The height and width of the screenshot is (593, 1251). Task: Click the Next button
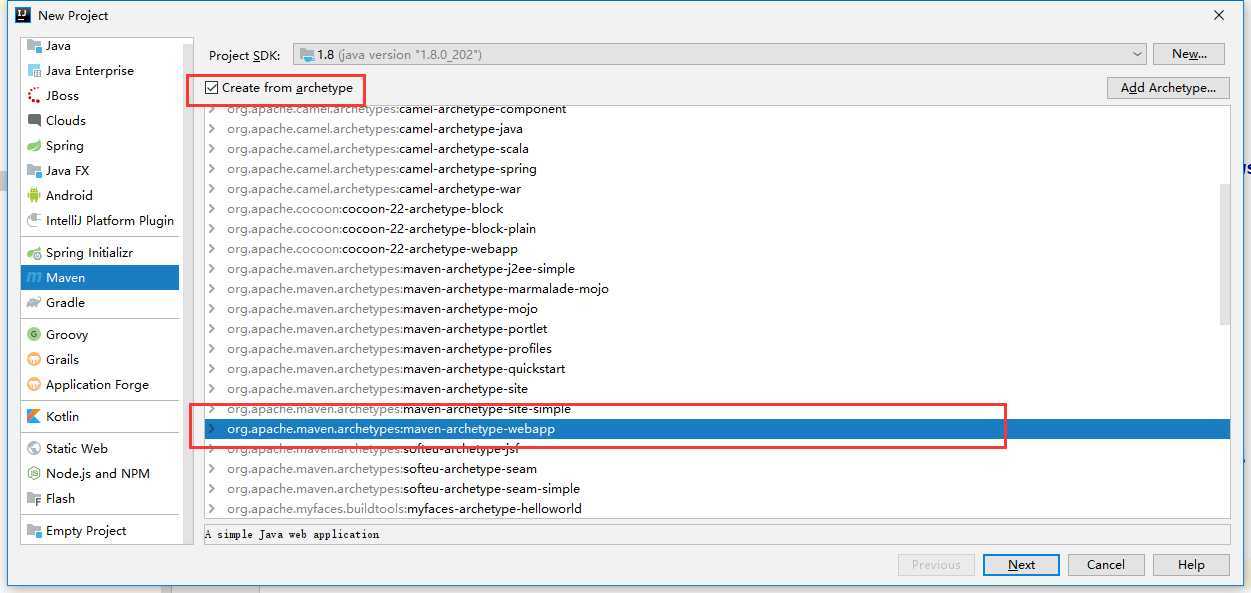(x=1021, y=565)
